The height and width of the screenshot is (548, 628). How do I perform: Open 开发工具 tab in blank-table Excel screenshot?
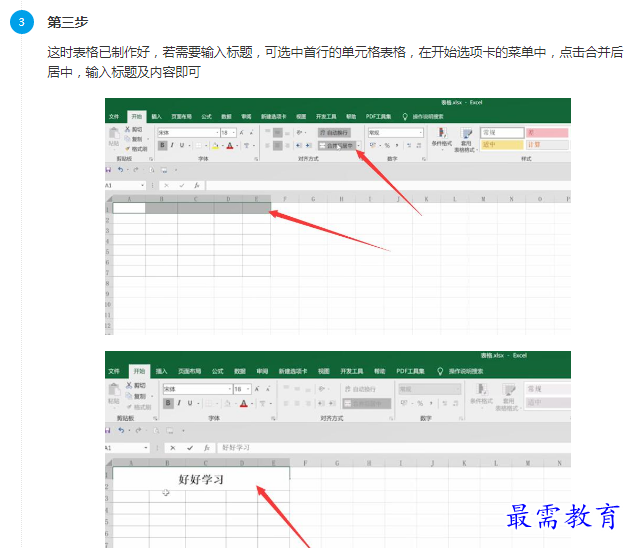coord(326,117)
